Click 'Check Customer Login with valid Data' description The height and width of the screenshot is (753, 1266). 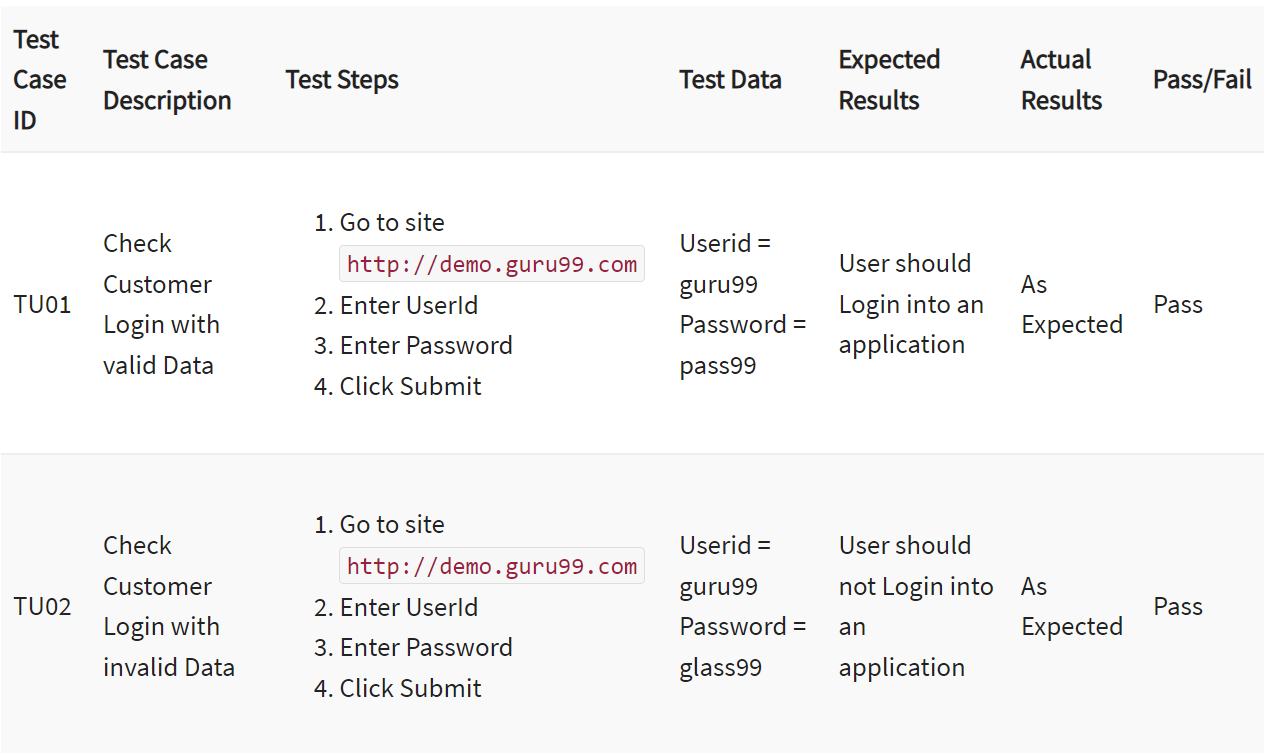[160, 304]
